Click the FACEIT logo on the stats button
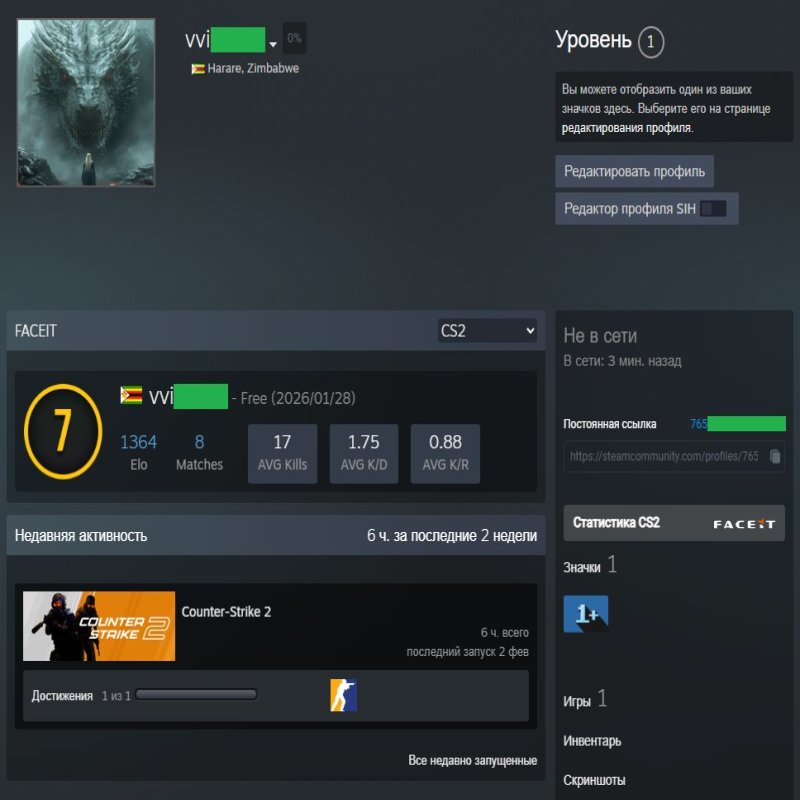Viewport: 800px width, 800px height. [745, 522]
